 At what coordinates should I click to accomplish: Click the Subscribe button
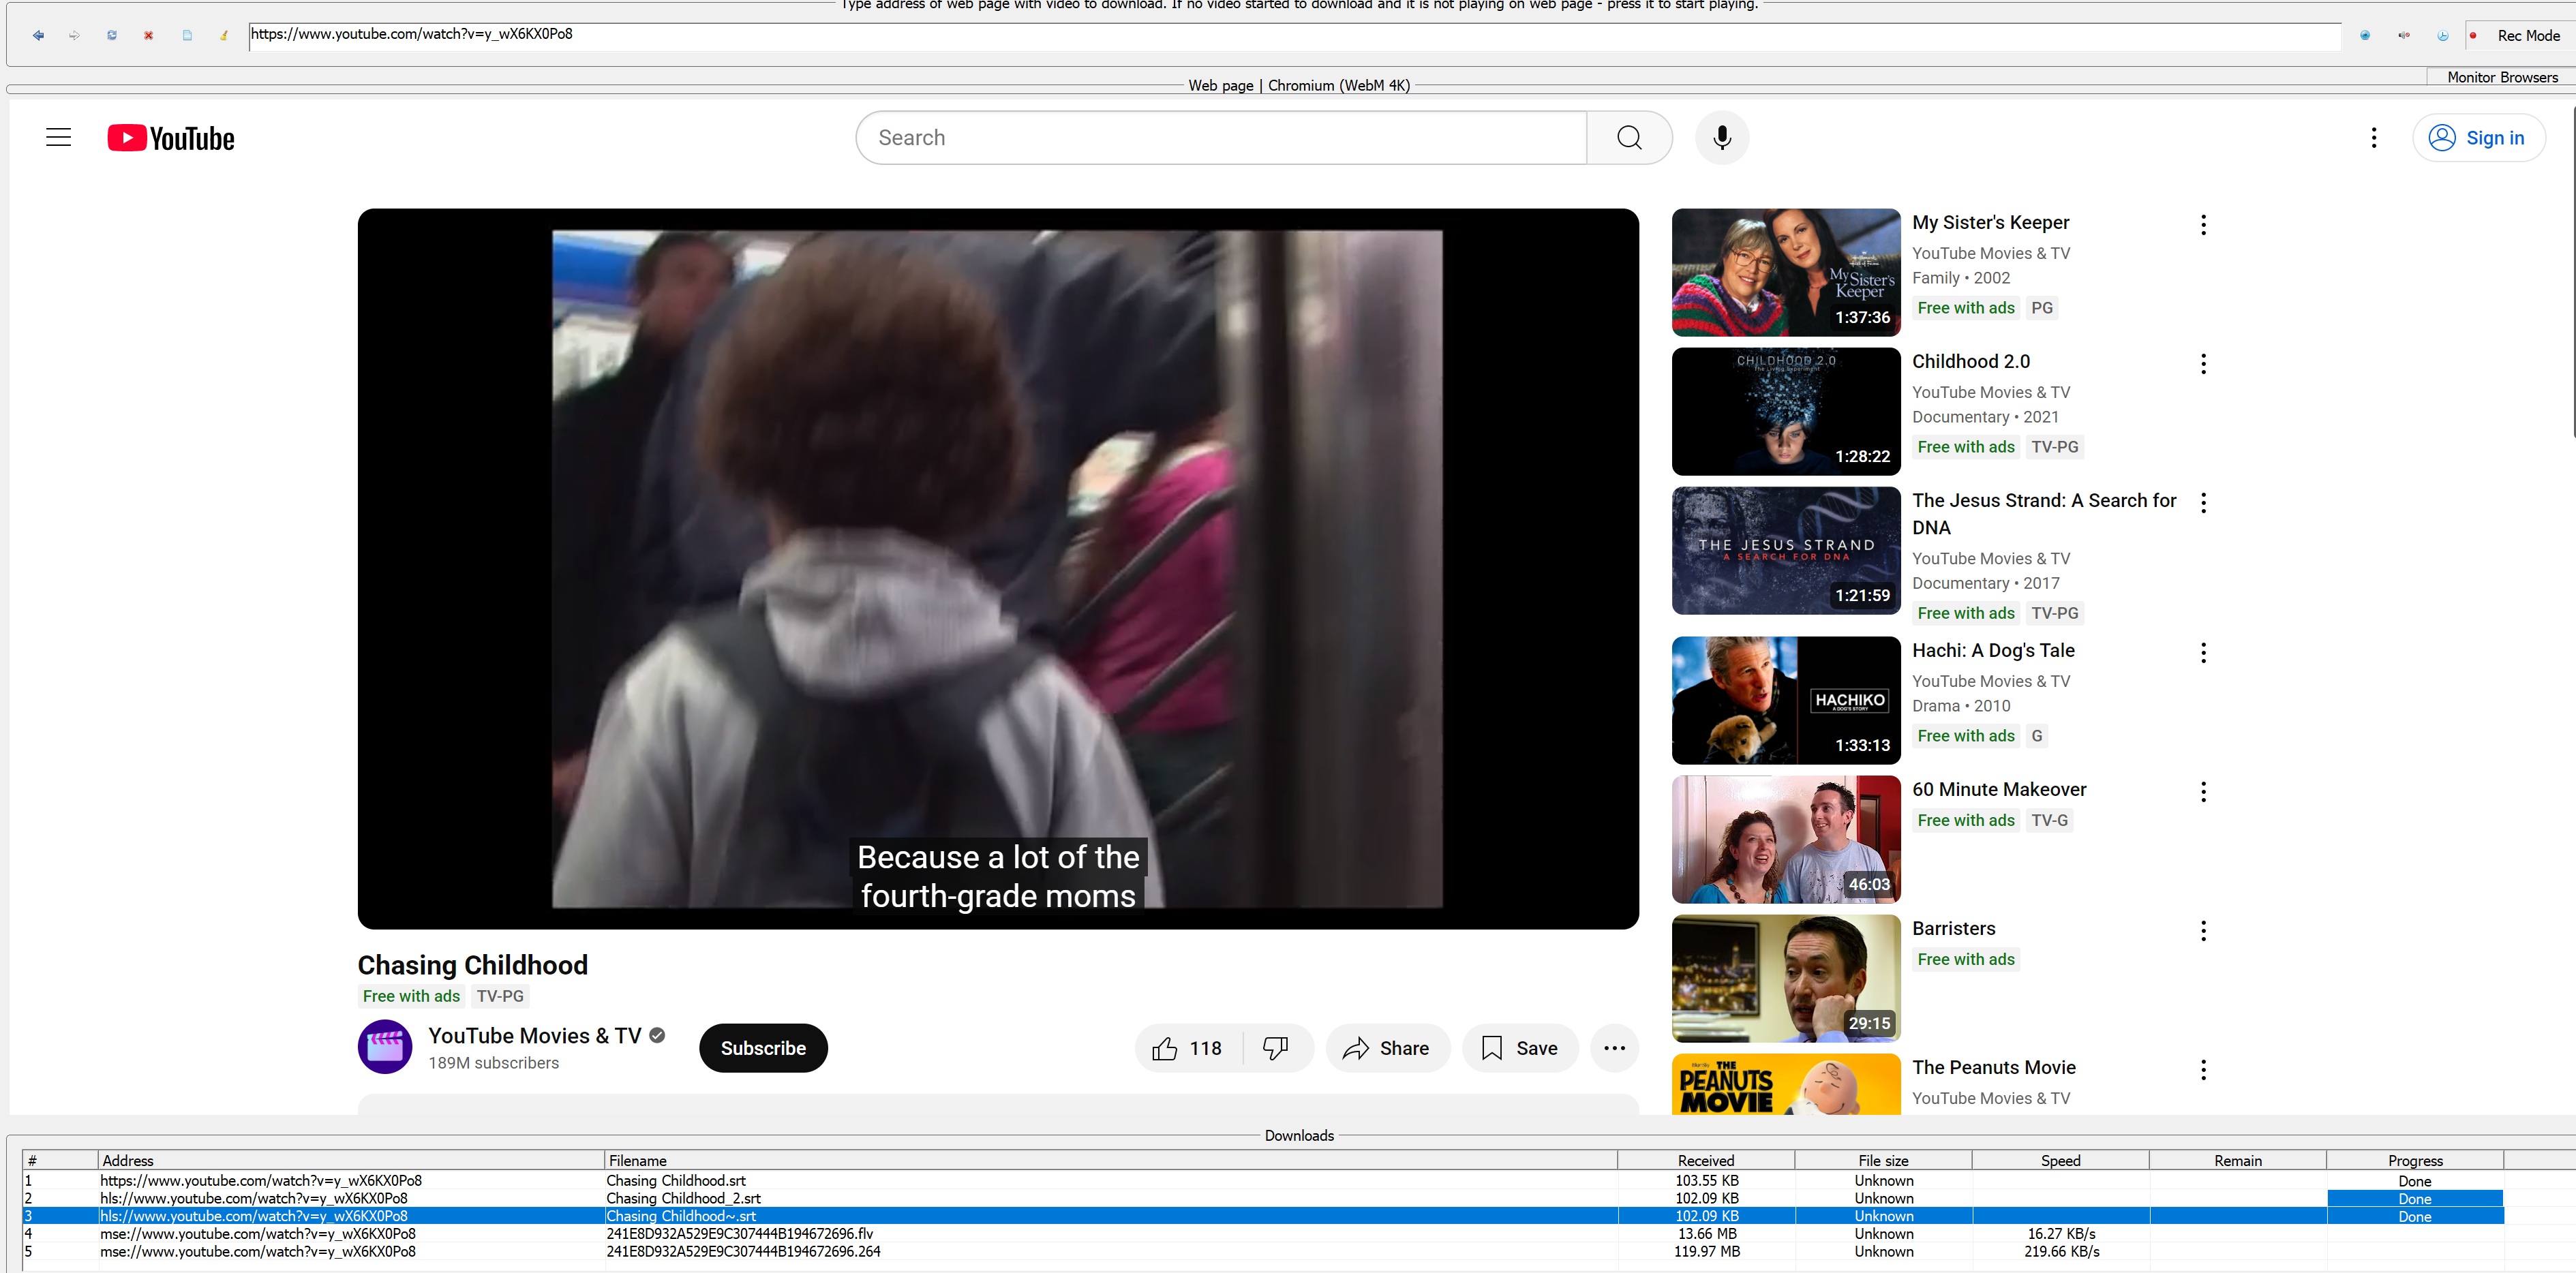(763, 1048)
